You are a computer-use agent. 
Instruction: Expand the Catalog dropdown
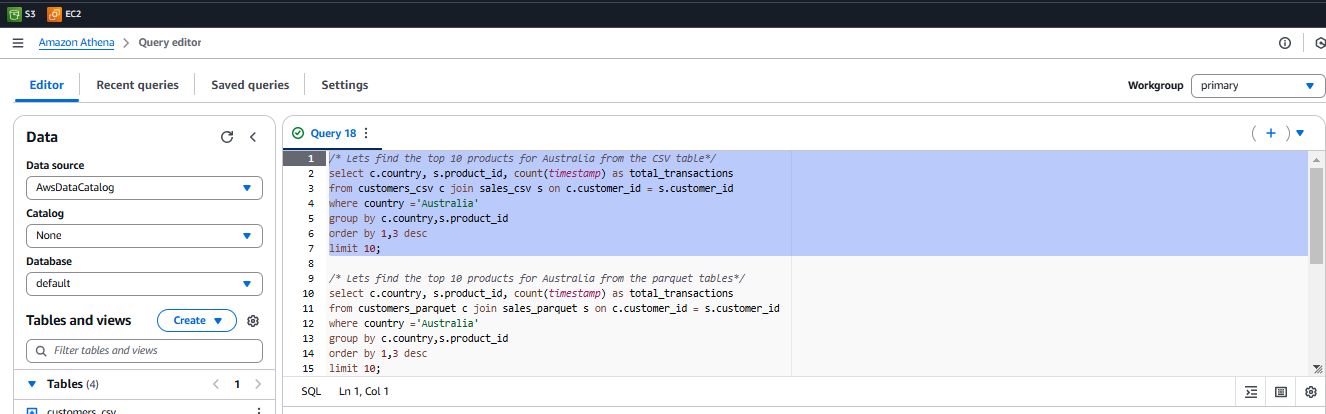click(144, 236)
